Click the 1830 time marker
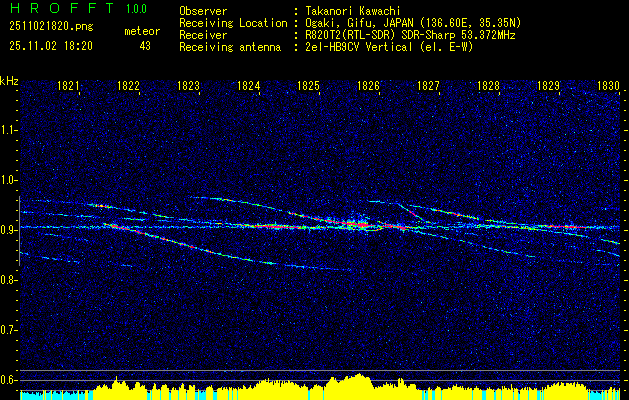Viewport: 629px width, 400px height. [x=609, y=85]
